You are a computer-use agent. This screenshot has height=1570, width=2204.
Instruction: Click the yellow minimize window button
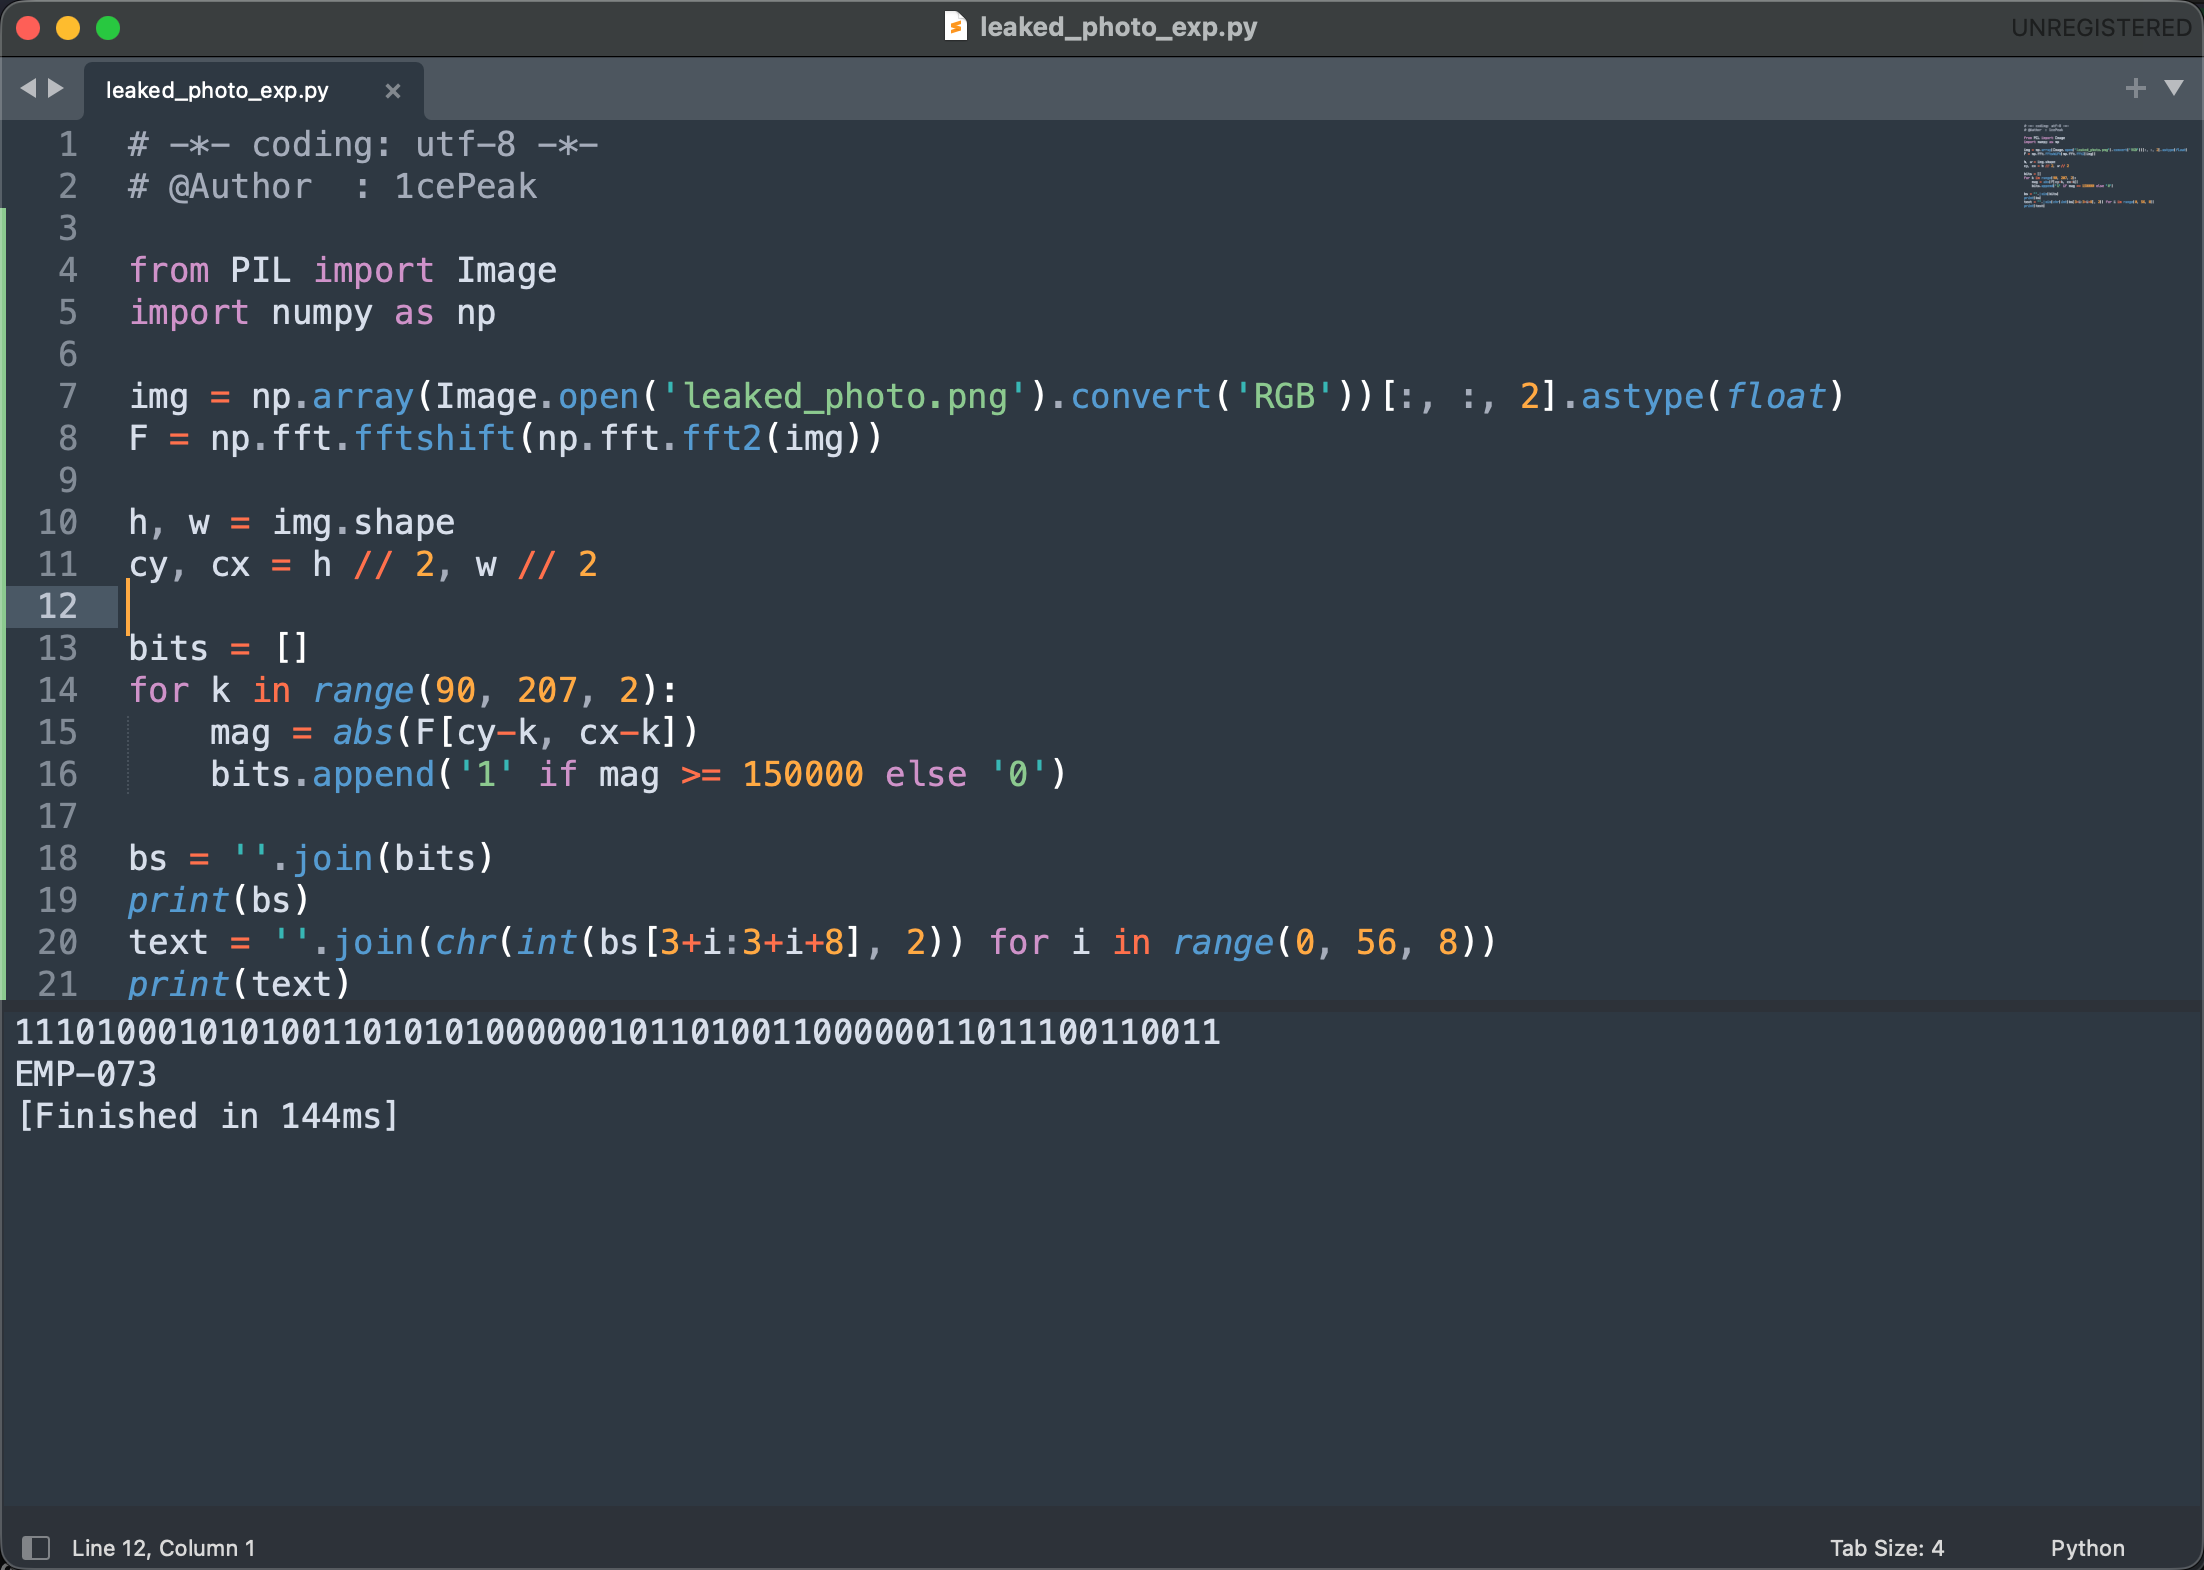pos(68,28)
